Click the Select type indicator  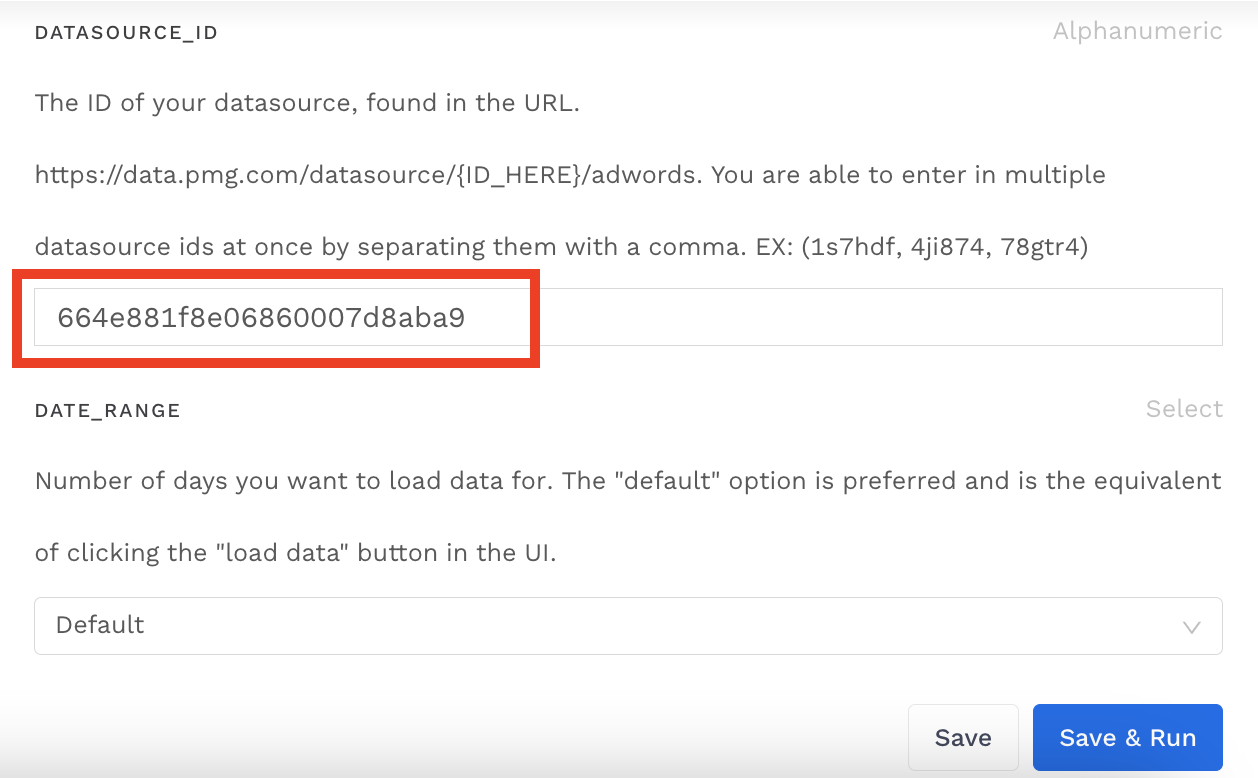tap(1184, 408)
